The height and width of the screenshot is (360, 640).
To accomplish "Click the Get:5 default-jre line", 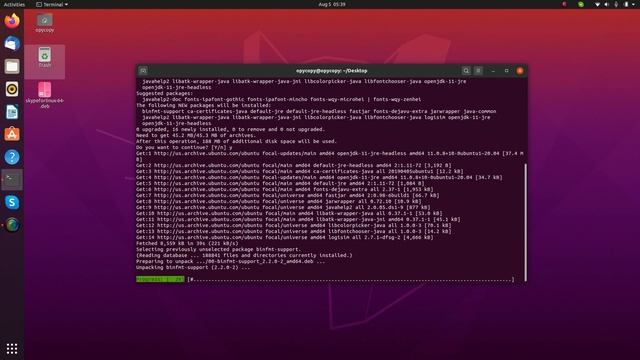I will [x=280, y=183].
